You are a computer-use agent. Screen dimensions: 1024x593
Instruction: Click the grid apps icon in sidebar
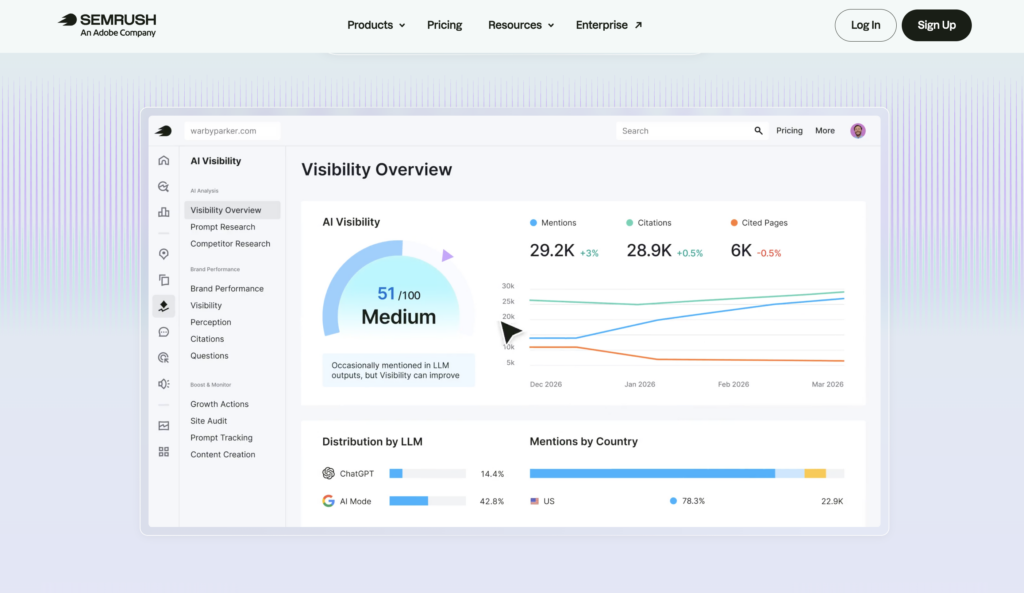tap(163, 452)
